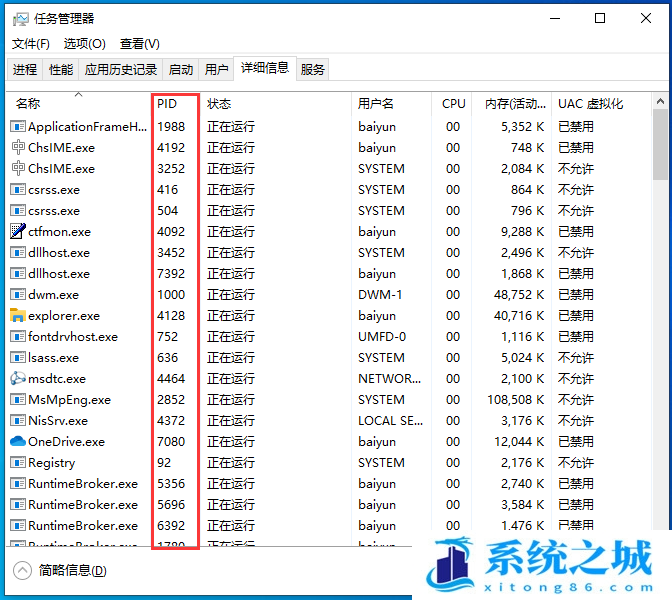
Task: Click the first ChsIME.exe icon
Action: tap(18, 148)
